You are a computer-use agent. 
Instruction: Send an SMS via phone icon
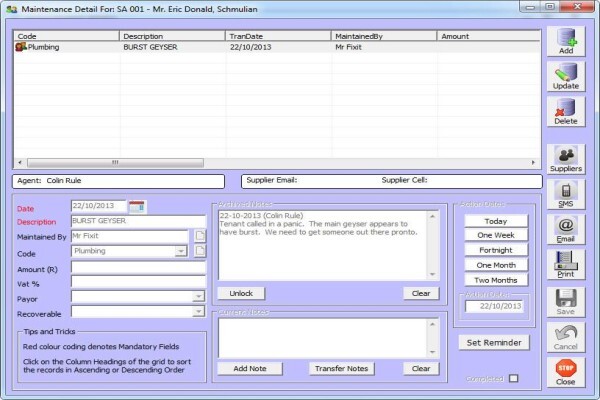point(566,194)
